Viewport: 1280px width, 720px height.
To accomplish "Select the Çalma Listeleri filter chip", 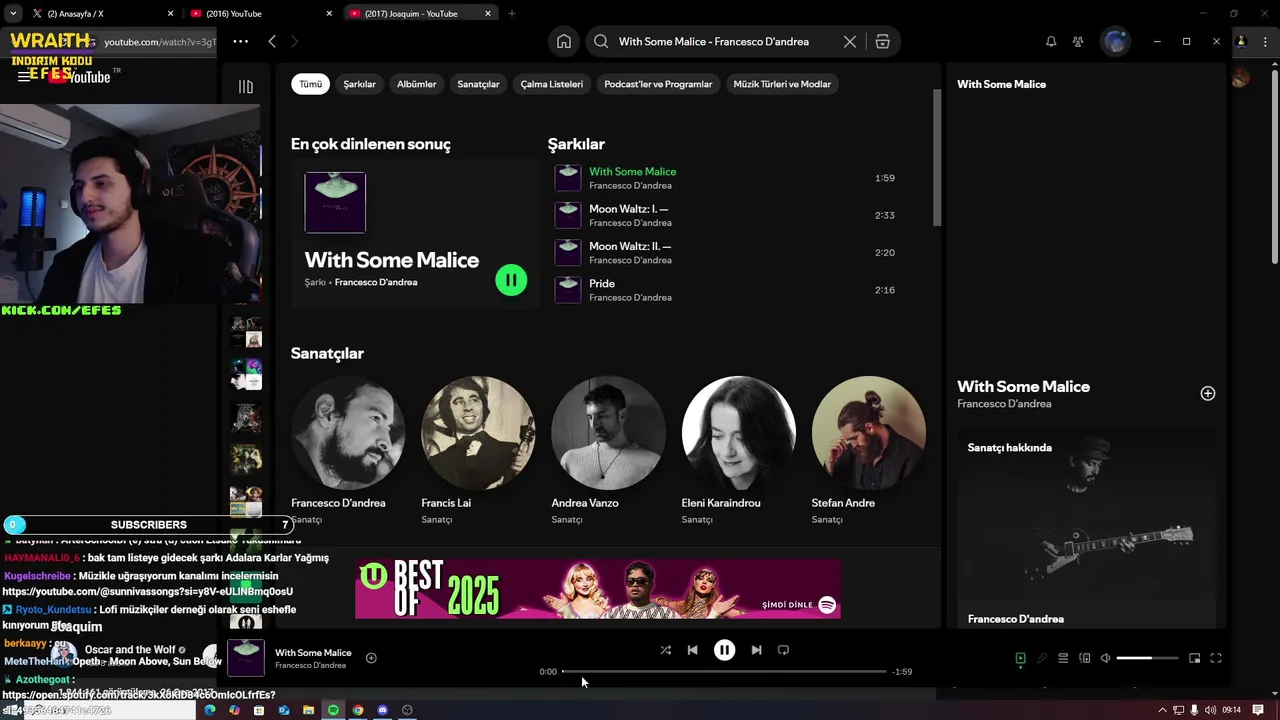I will [x=551, y=84].
